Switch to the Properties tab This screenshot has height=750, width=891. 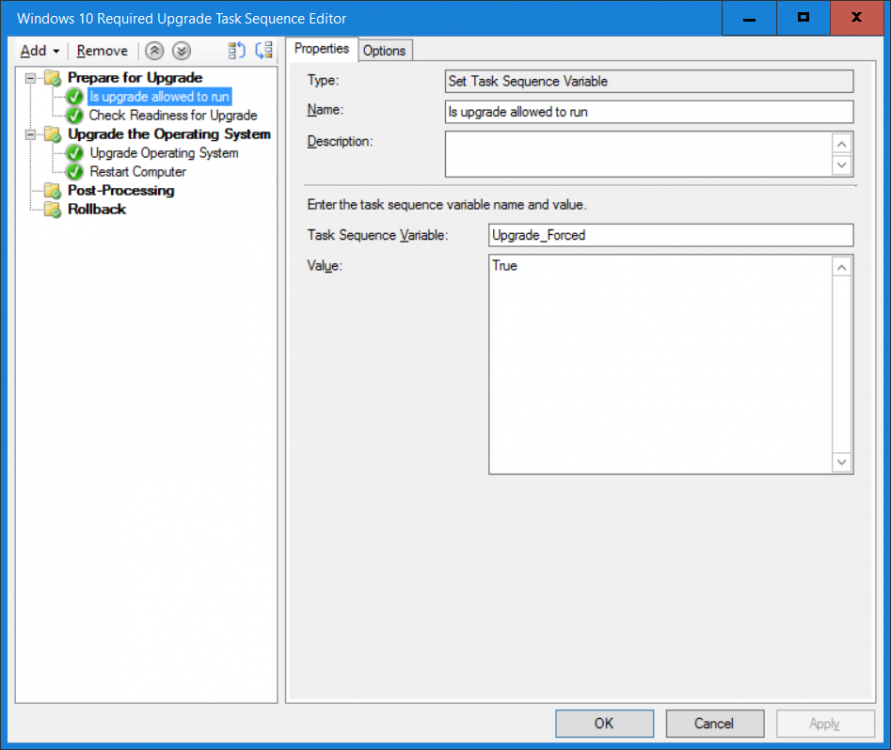tap(322, 49)
